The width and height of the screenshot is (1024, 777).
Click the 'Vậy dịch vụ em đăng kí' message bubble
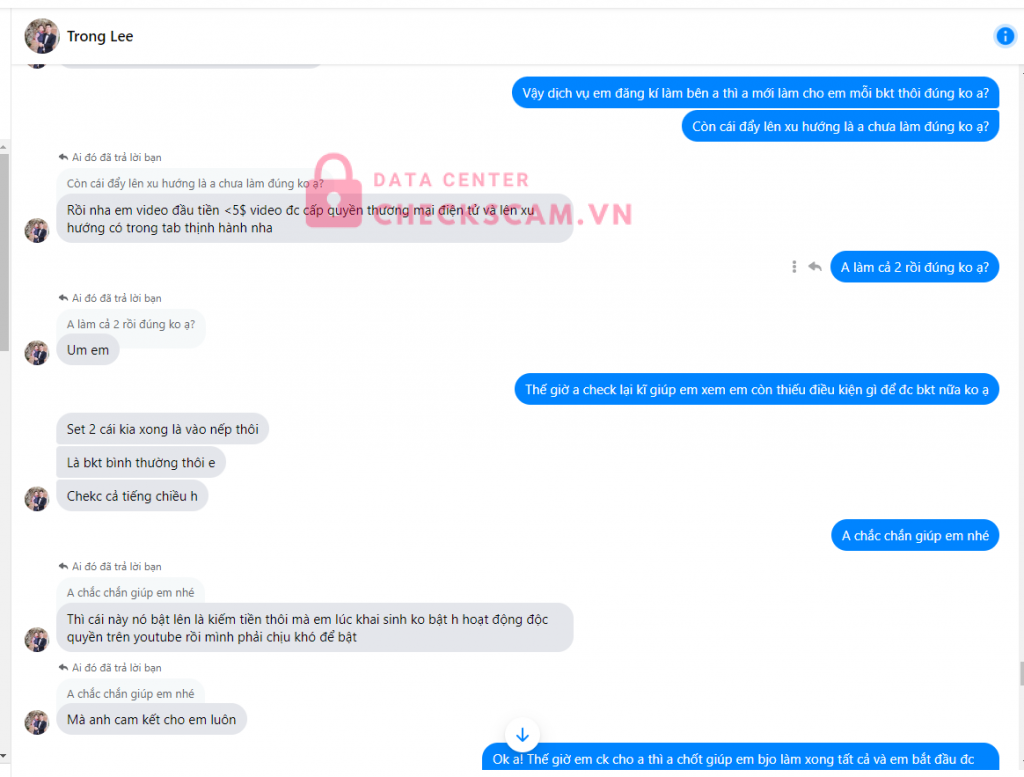tap(756, 93)
